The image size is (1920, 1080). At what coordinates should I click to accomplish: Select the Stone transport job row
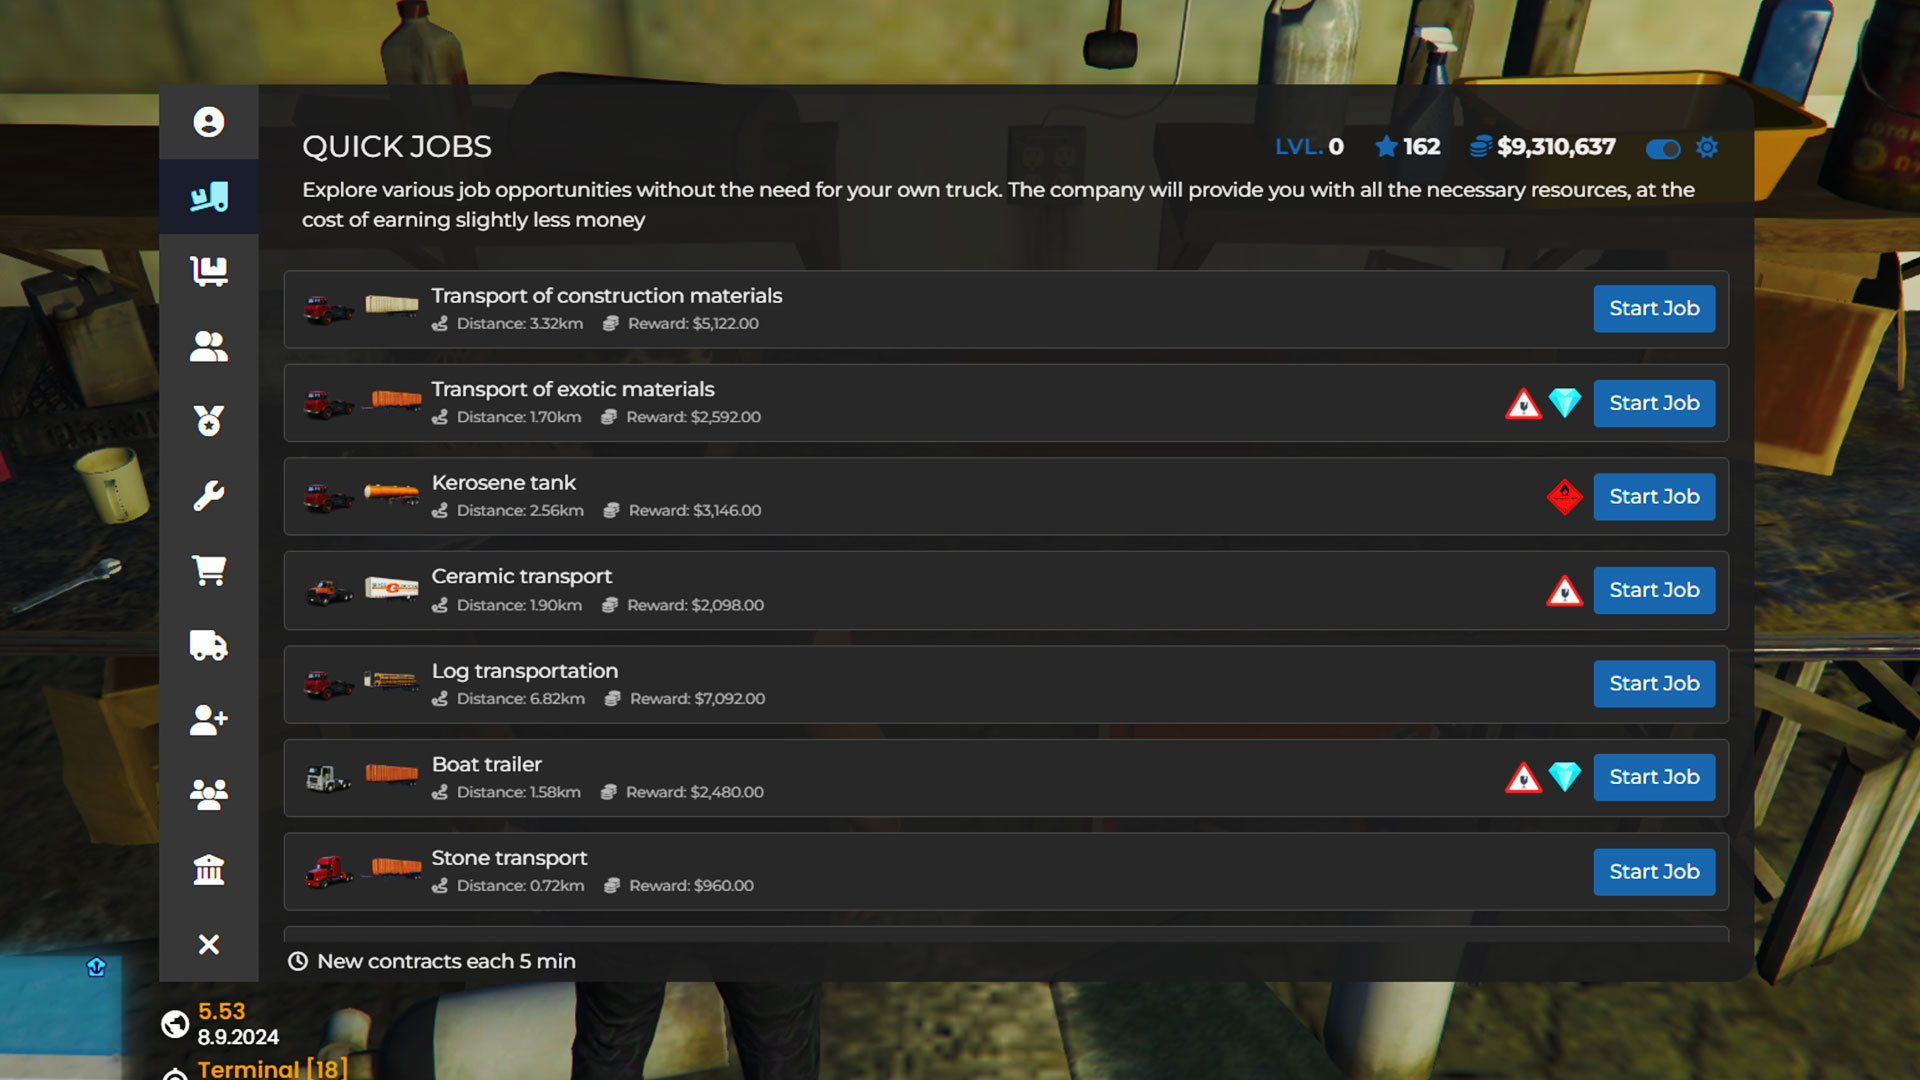(x=1006, y=872)
